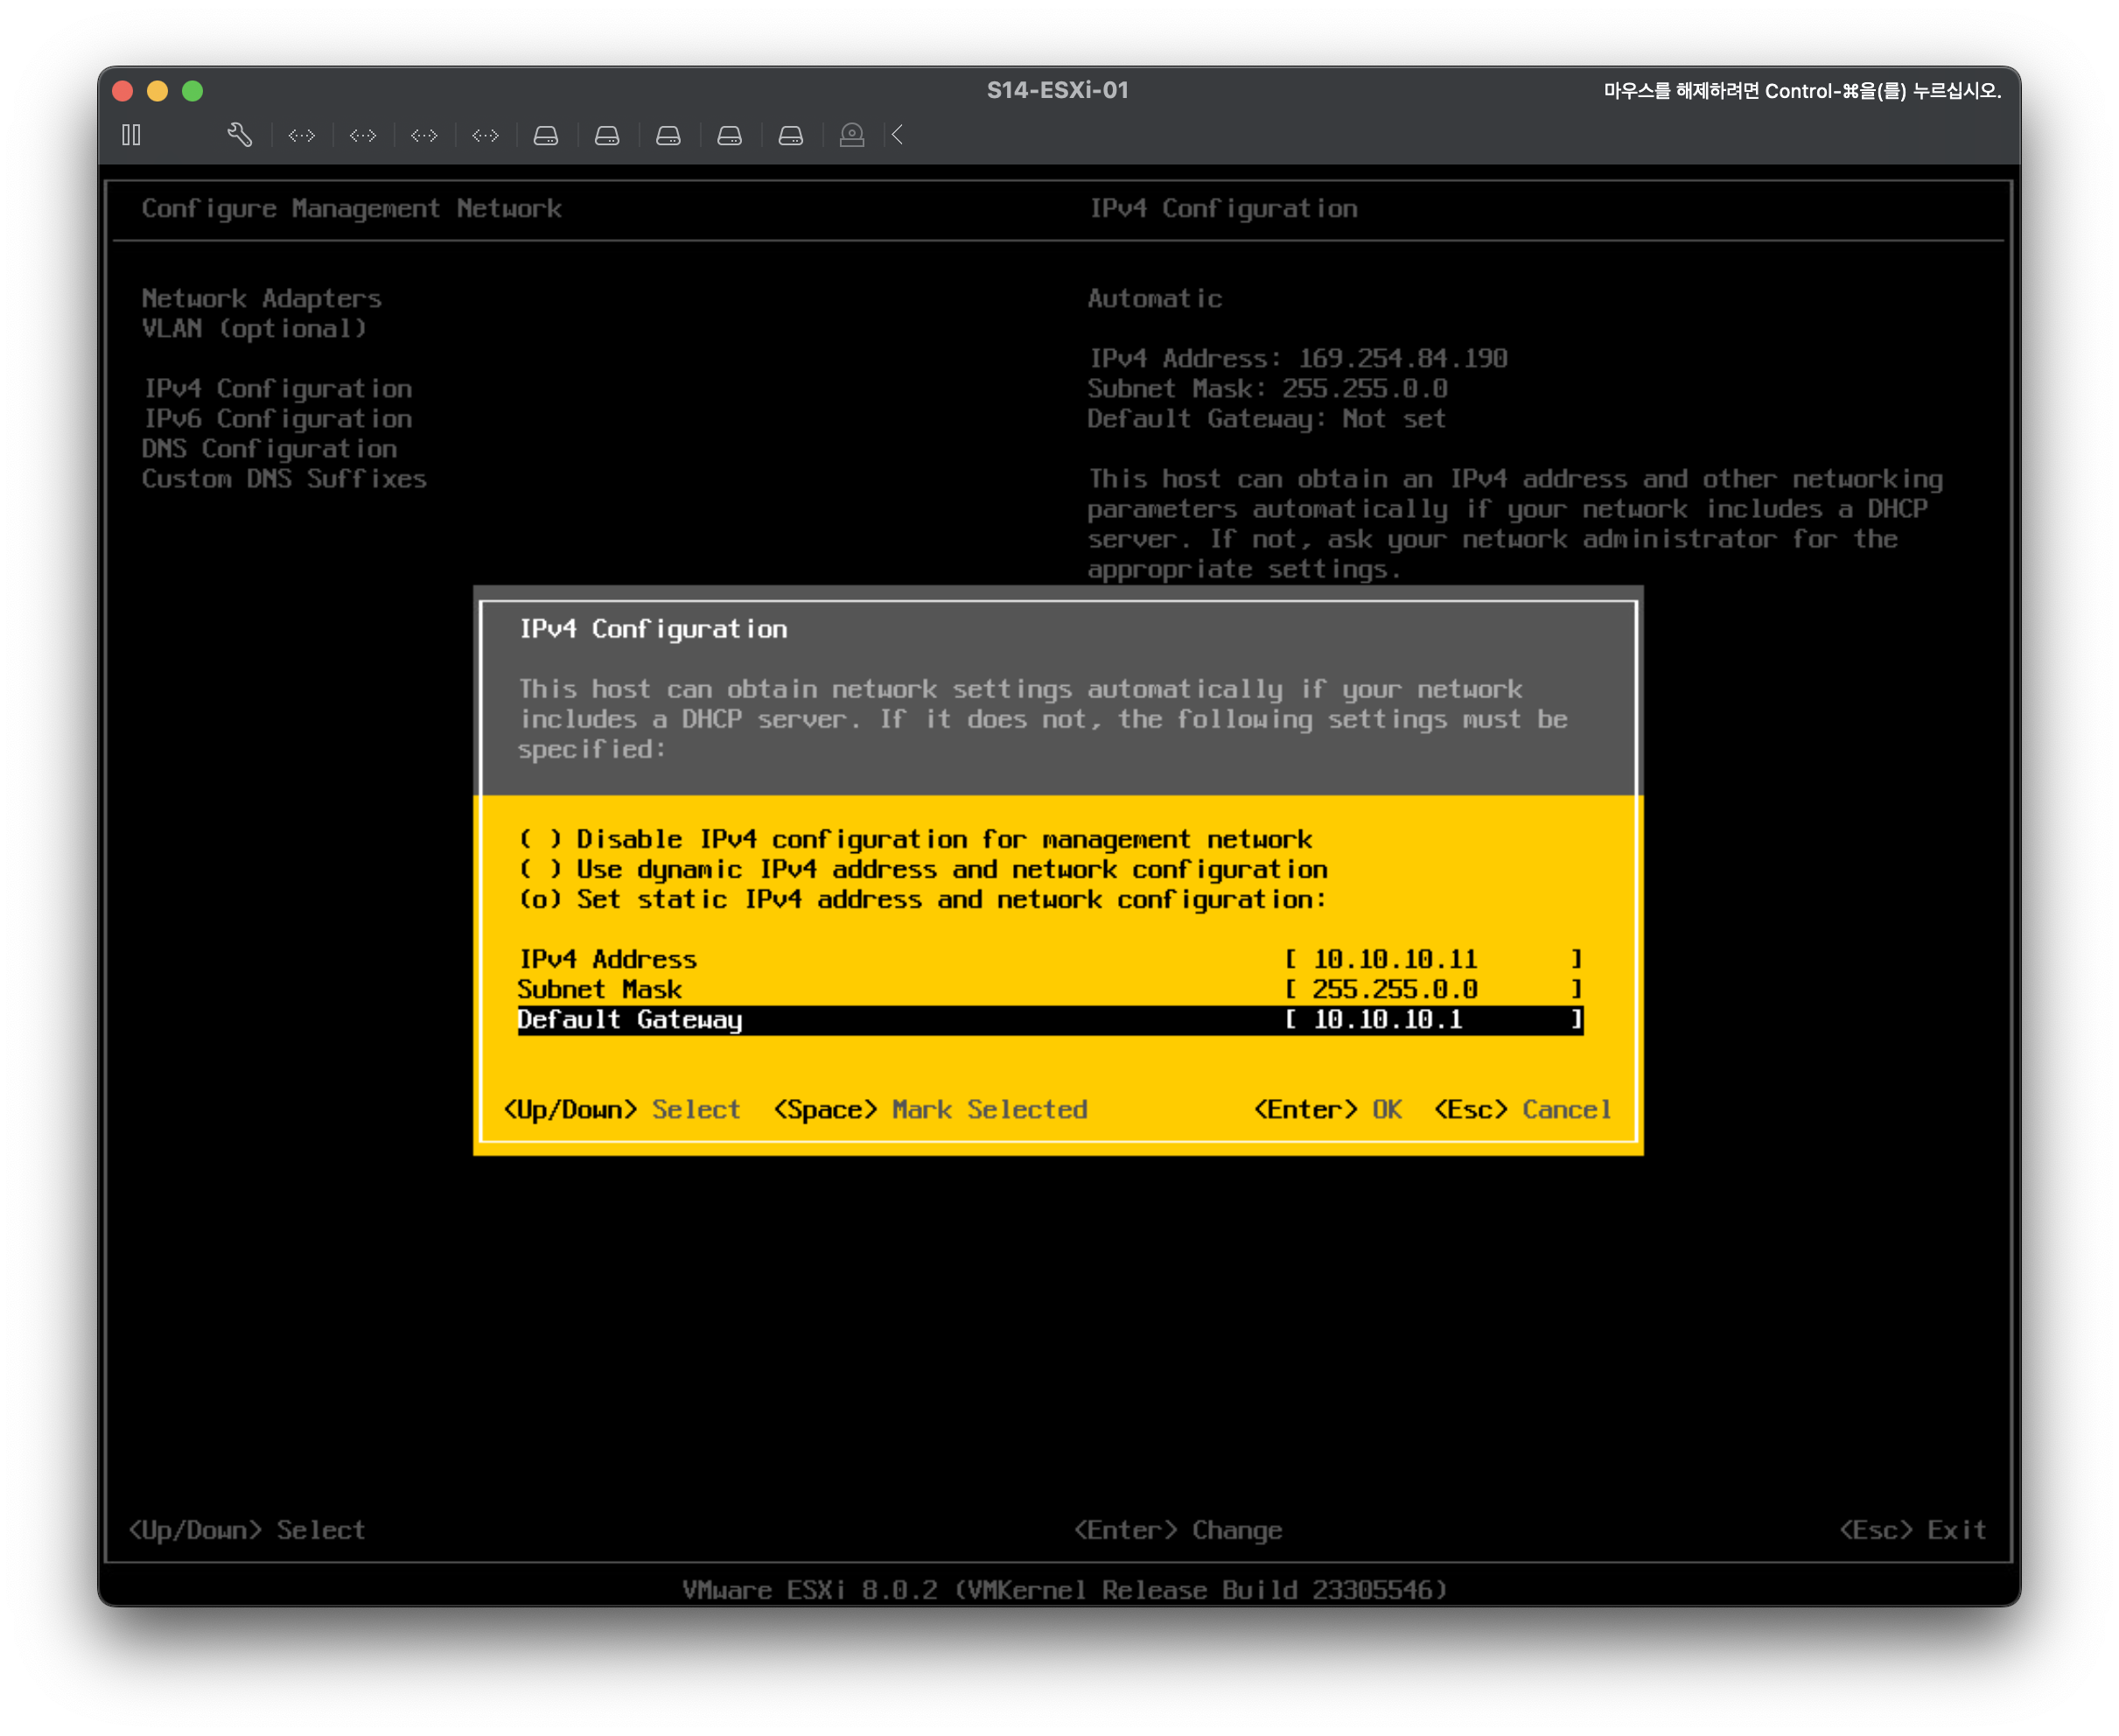Click the Esc Cancel option in dialog
The width and height of the screenshot is (2119, 1736).
1521,1109
